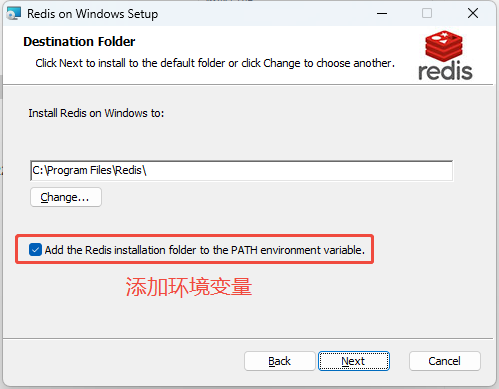
Task: Click the Destination Folder heading
Action: coord(79,42)
